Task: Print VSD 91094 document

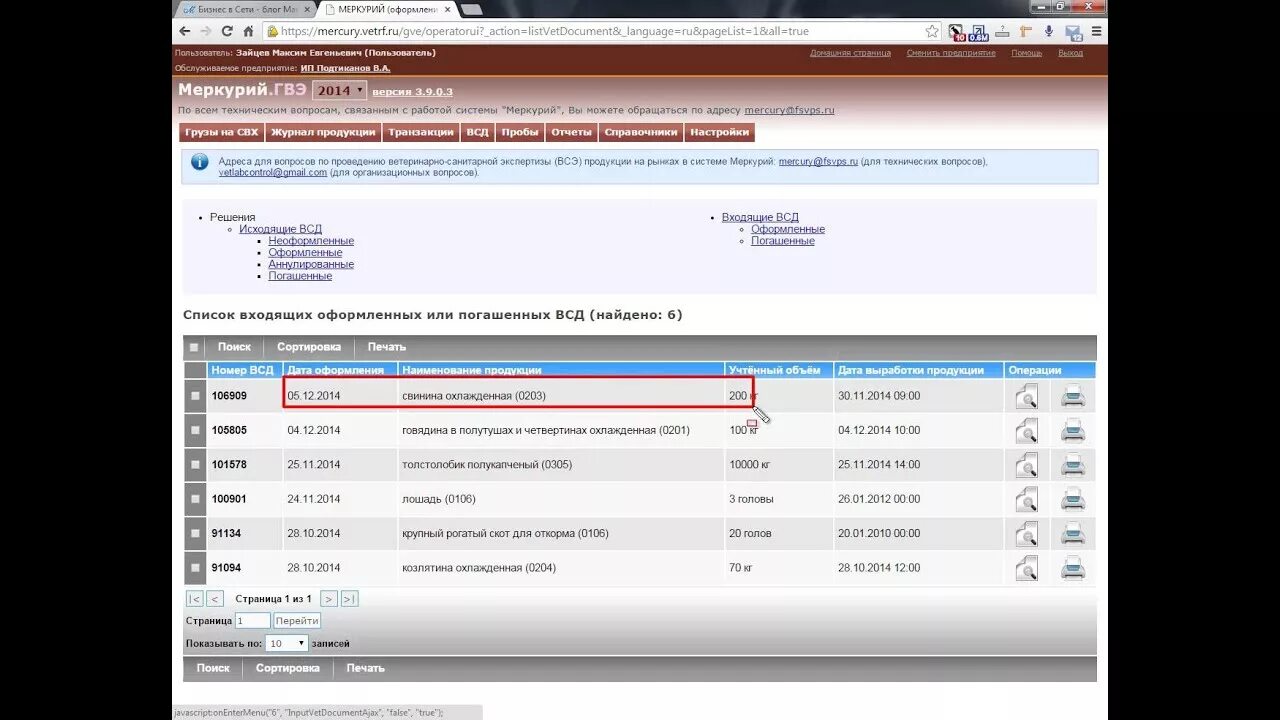Action: point(1073,569)
